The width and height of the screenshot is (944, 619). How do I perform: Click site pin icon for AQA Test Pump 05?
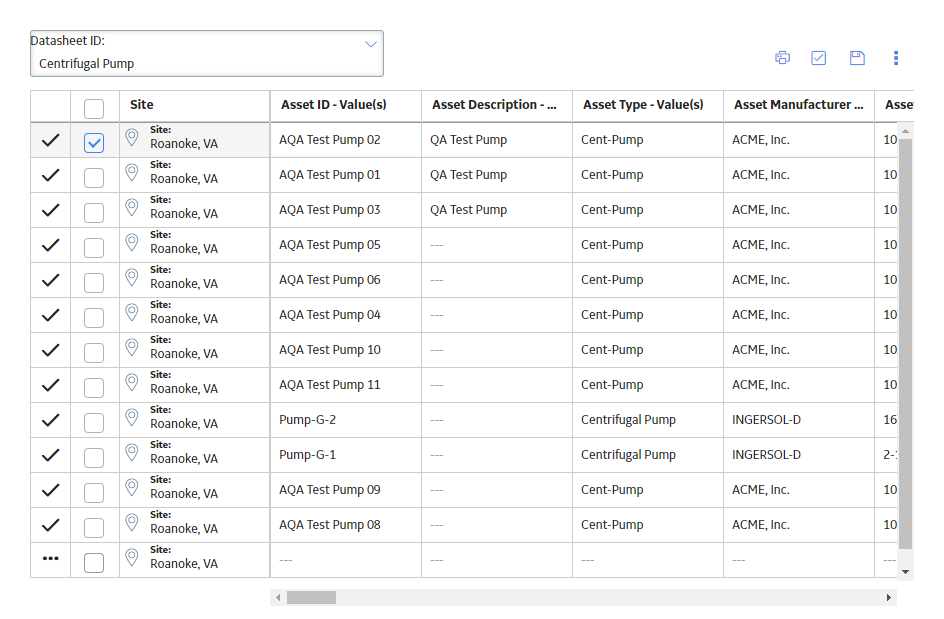(132, 243)
